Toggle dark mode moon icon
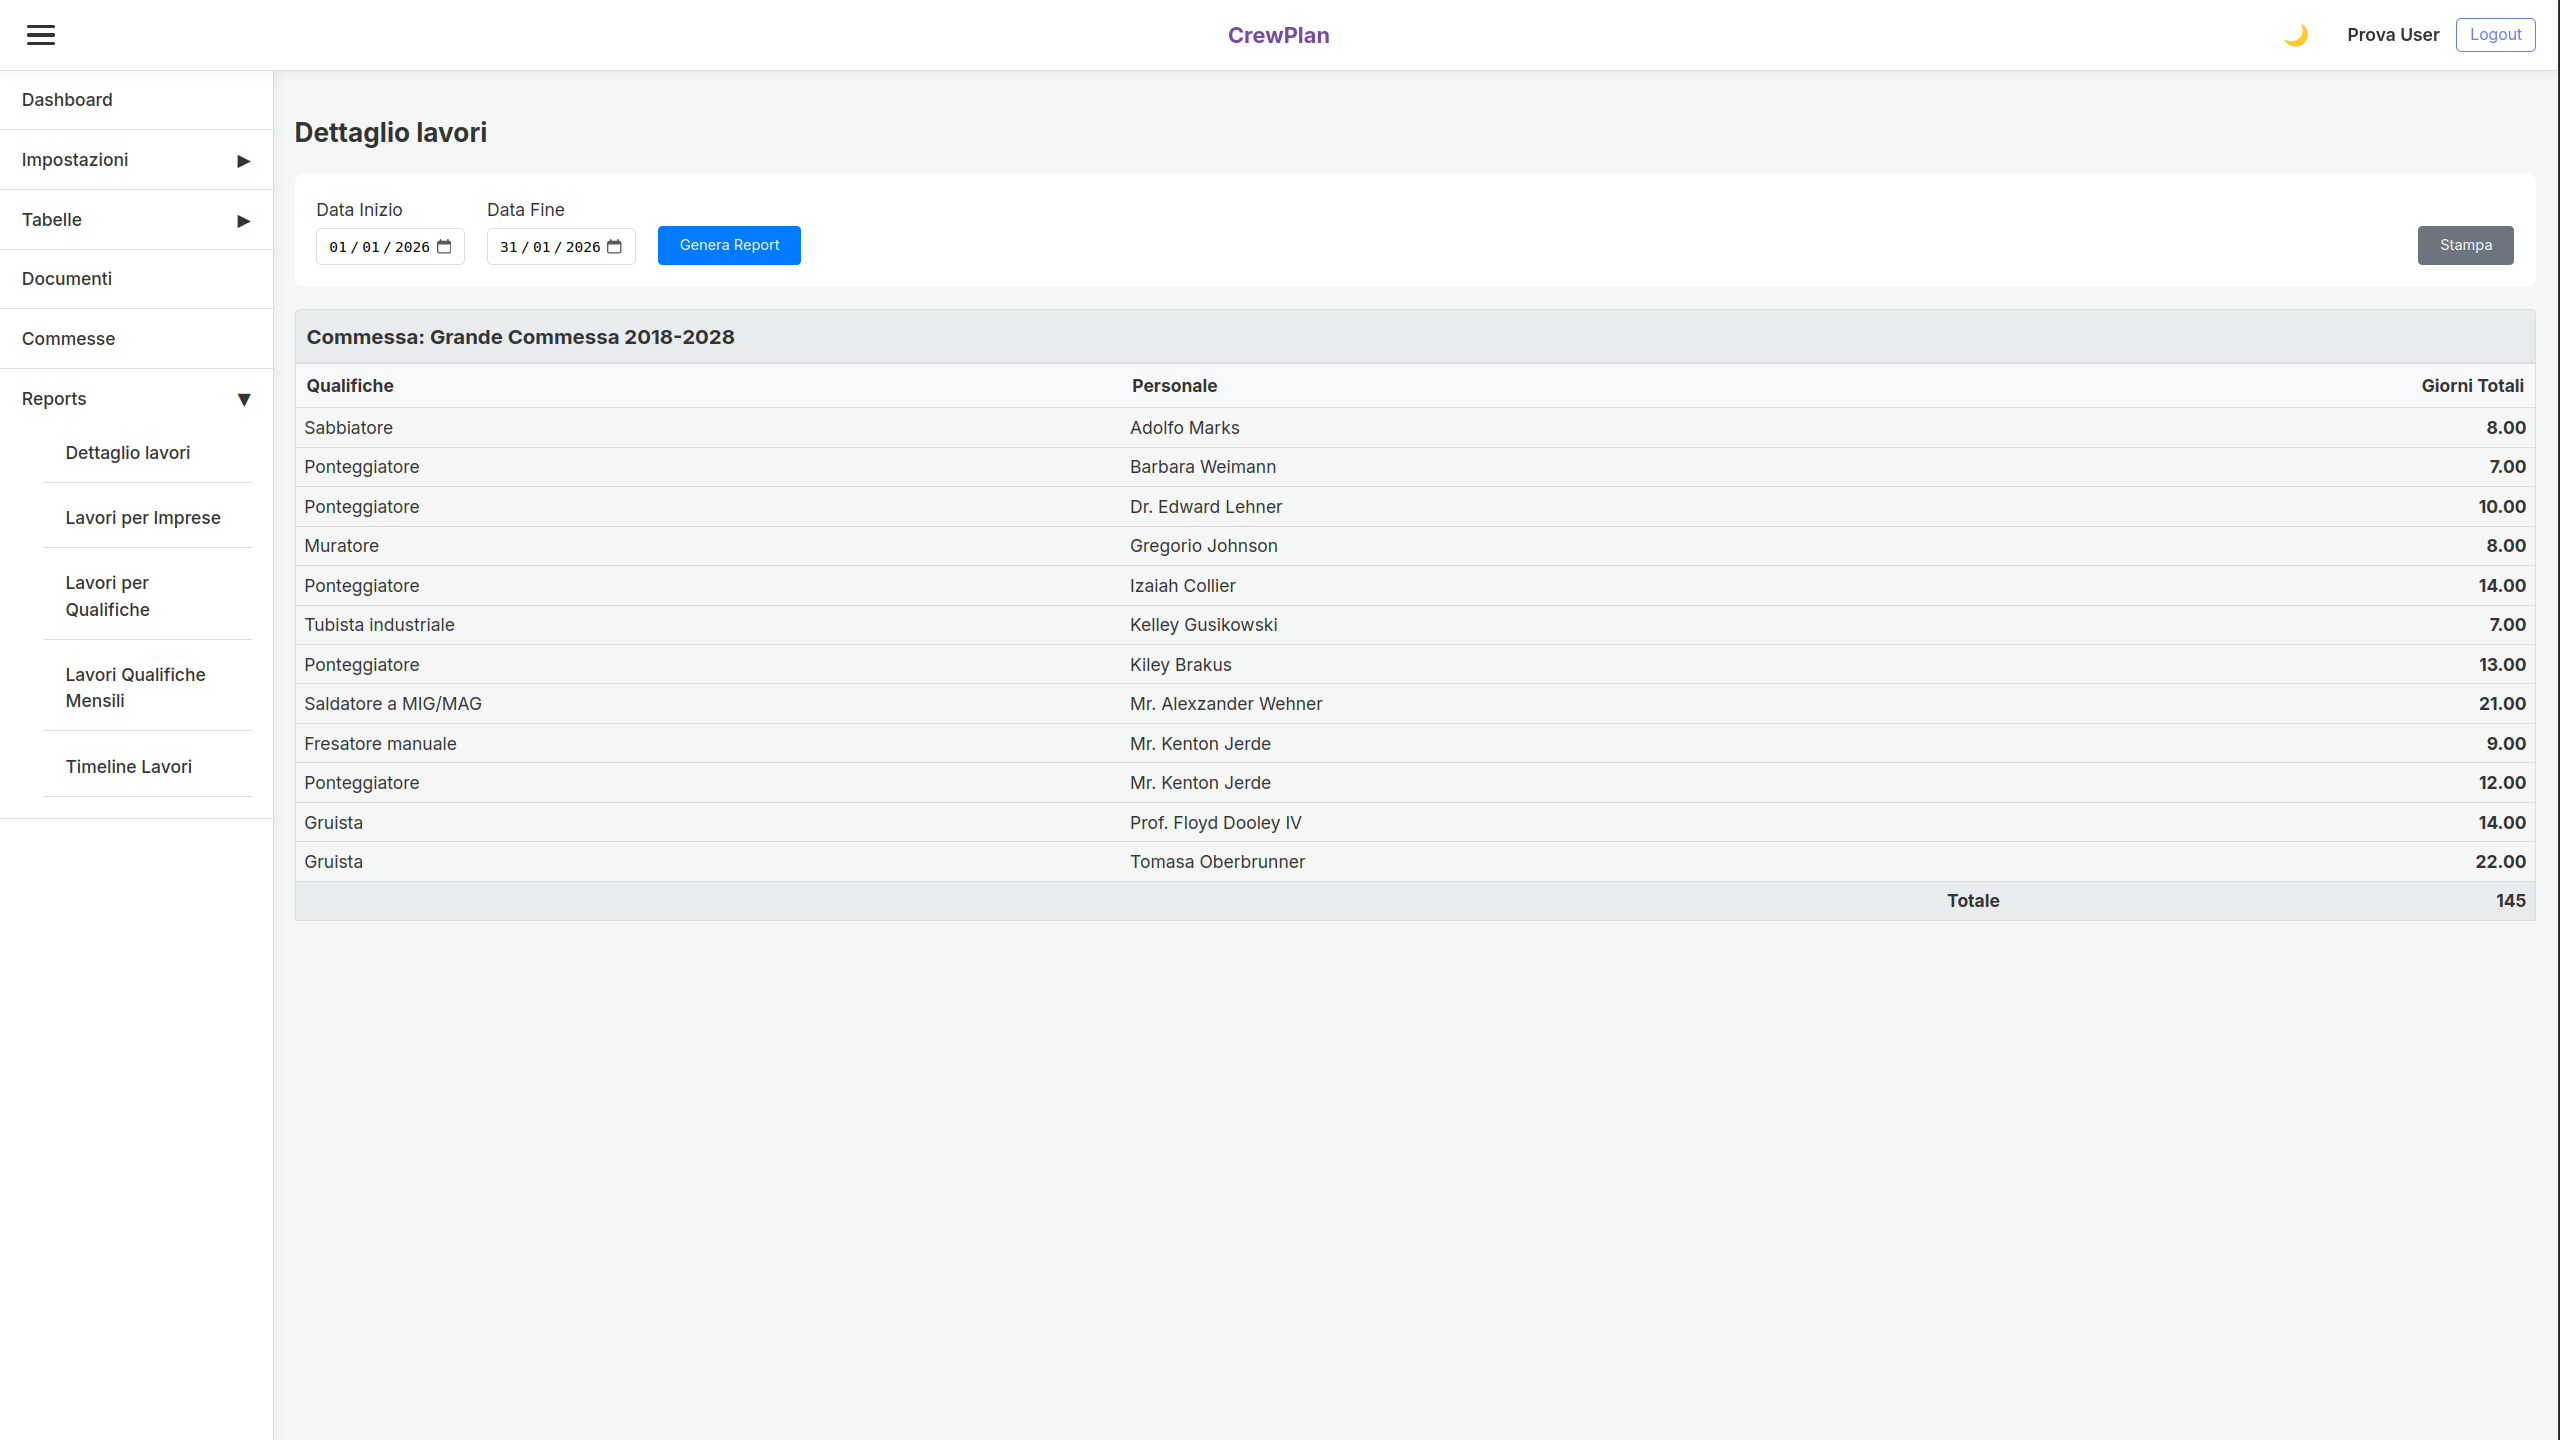 click(2296, 35)
